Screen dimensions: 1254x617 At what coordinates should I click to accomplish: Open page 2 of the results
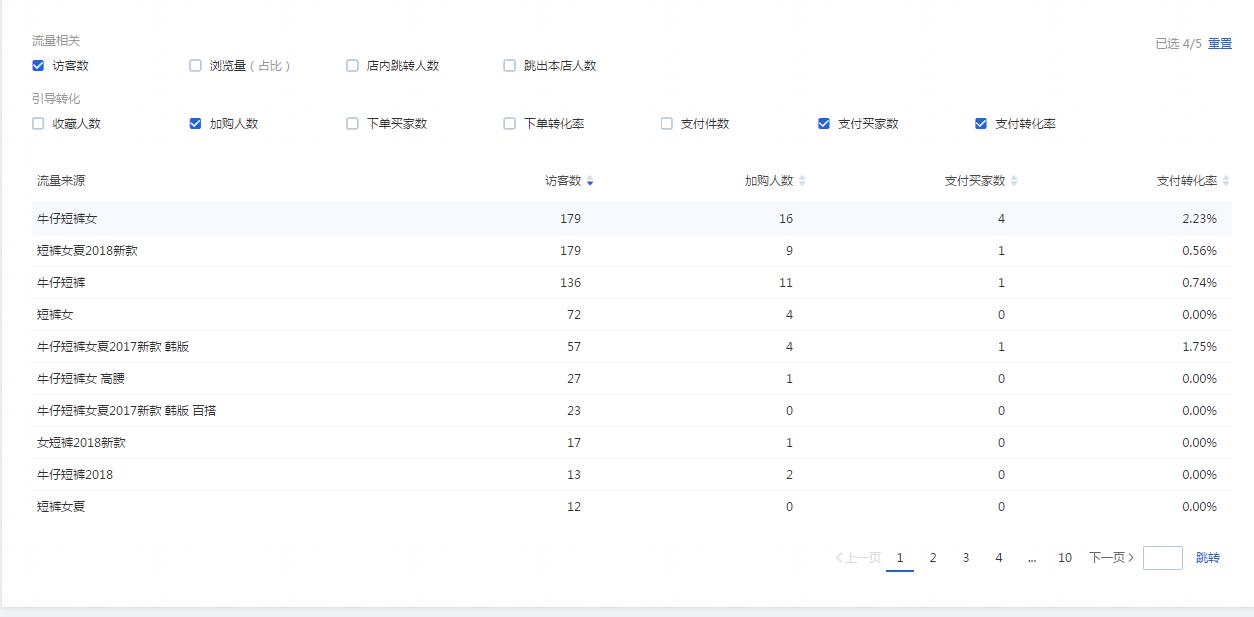tap(933, 558)
